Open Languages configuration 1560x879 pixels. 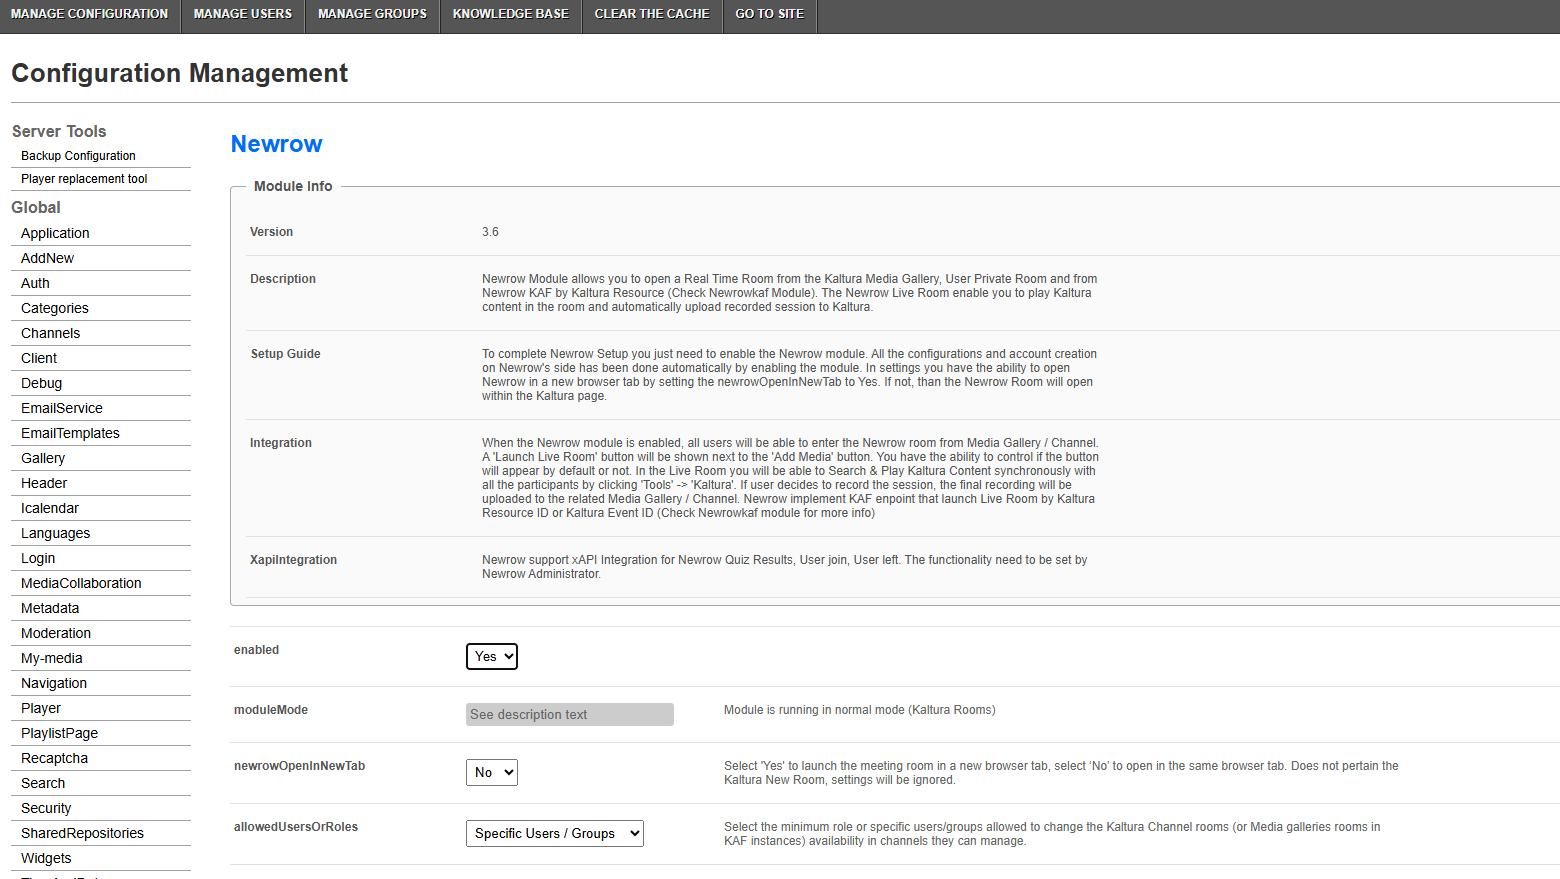[56, 533]
